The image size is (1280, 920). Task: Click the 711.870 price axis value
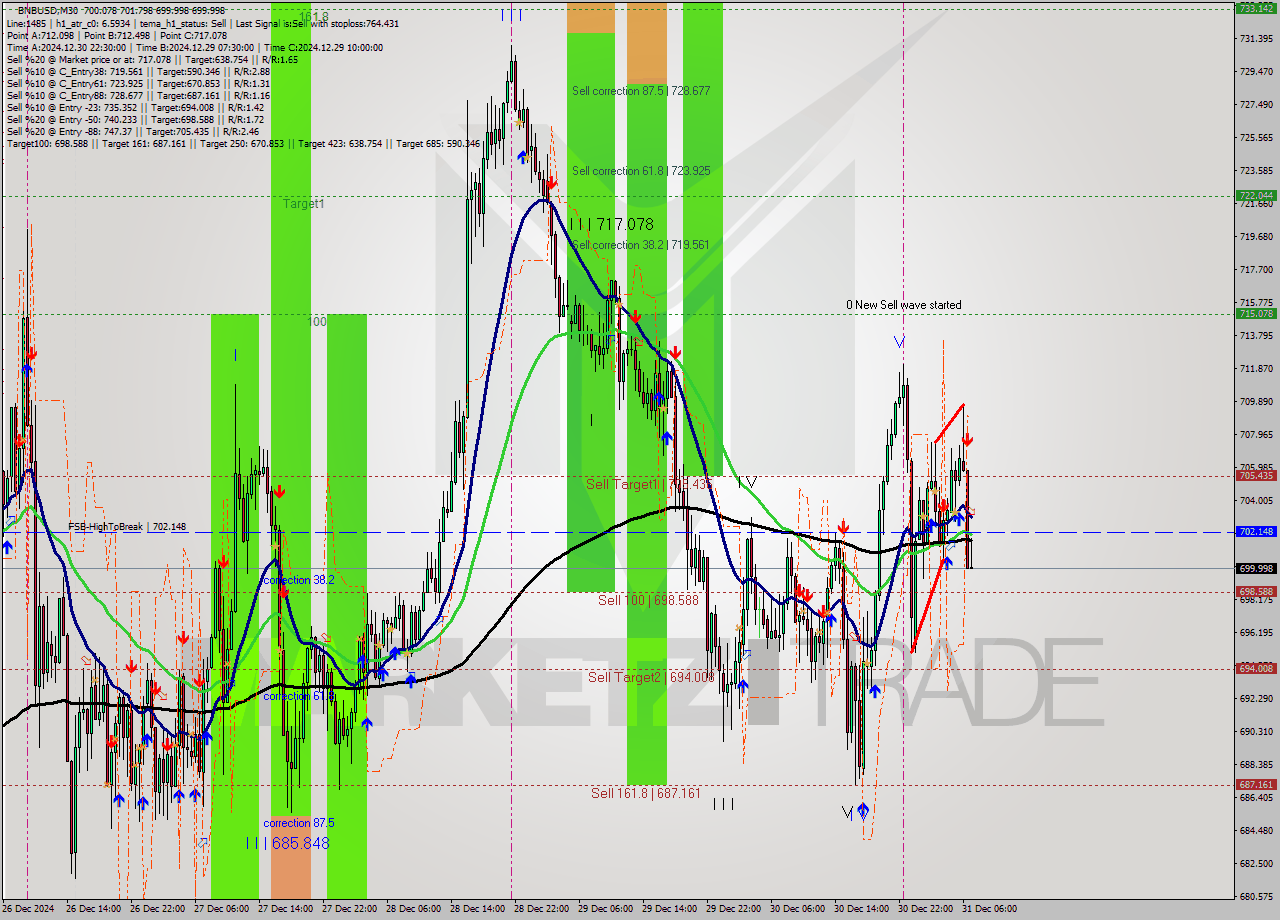click(1256, 368)
